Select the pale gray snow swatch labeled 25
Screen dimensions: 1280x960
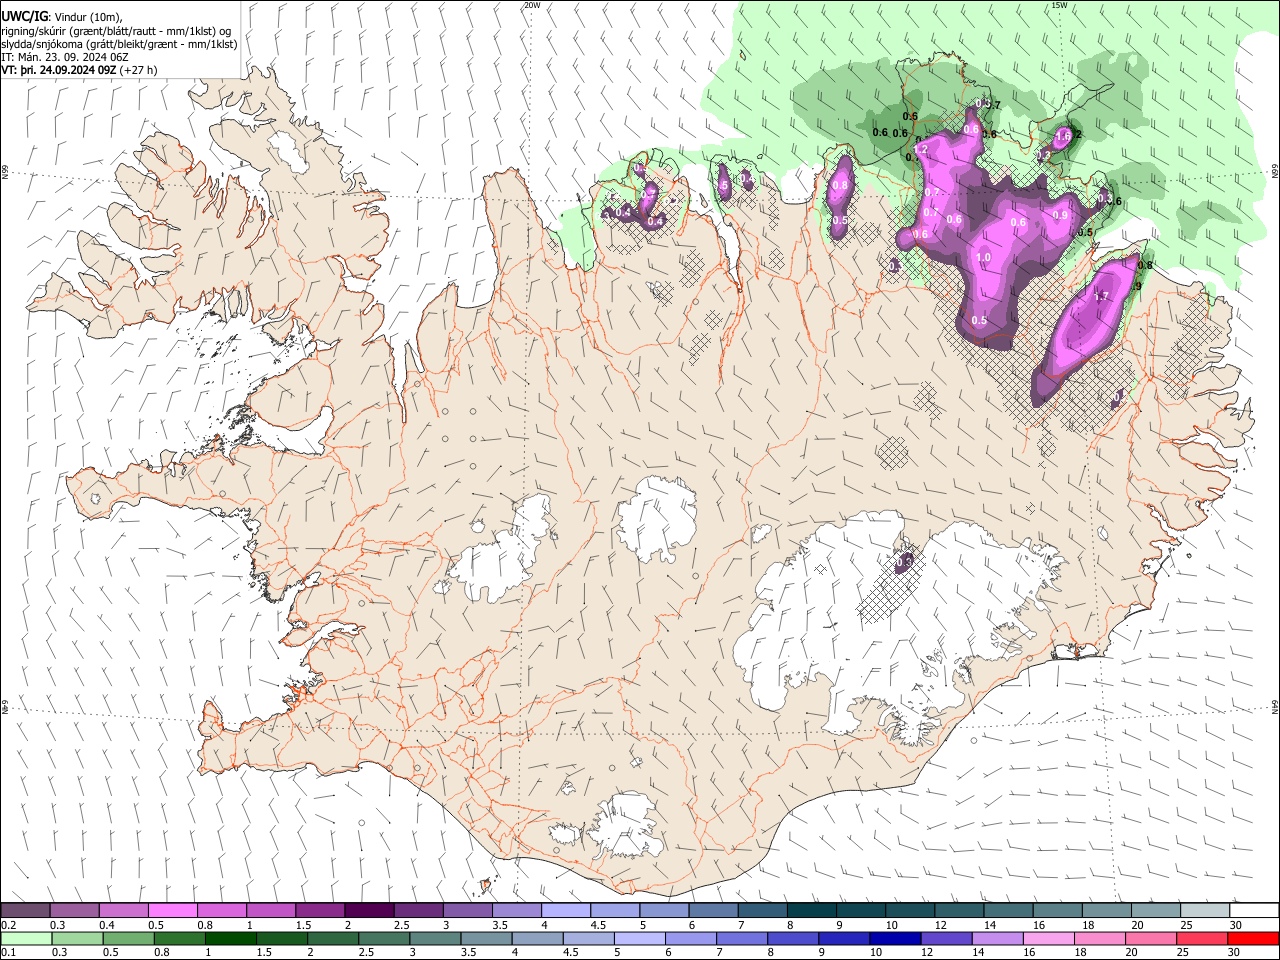coord(1205,911)
